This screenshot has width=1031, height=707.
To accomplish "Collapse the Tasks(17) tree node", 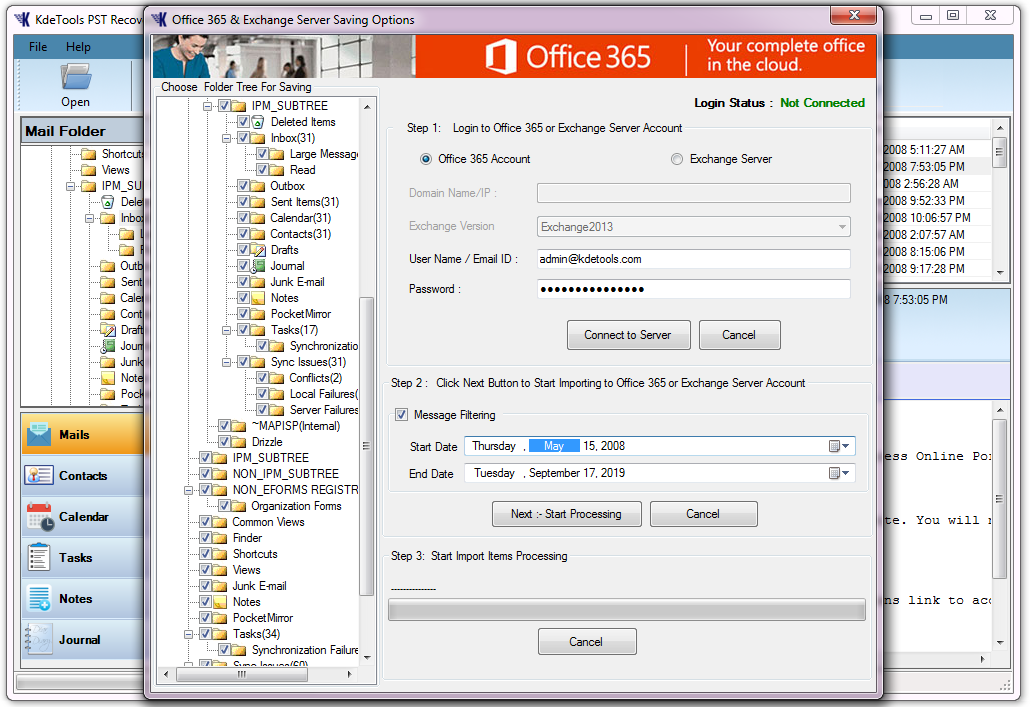I will (226, 330).
